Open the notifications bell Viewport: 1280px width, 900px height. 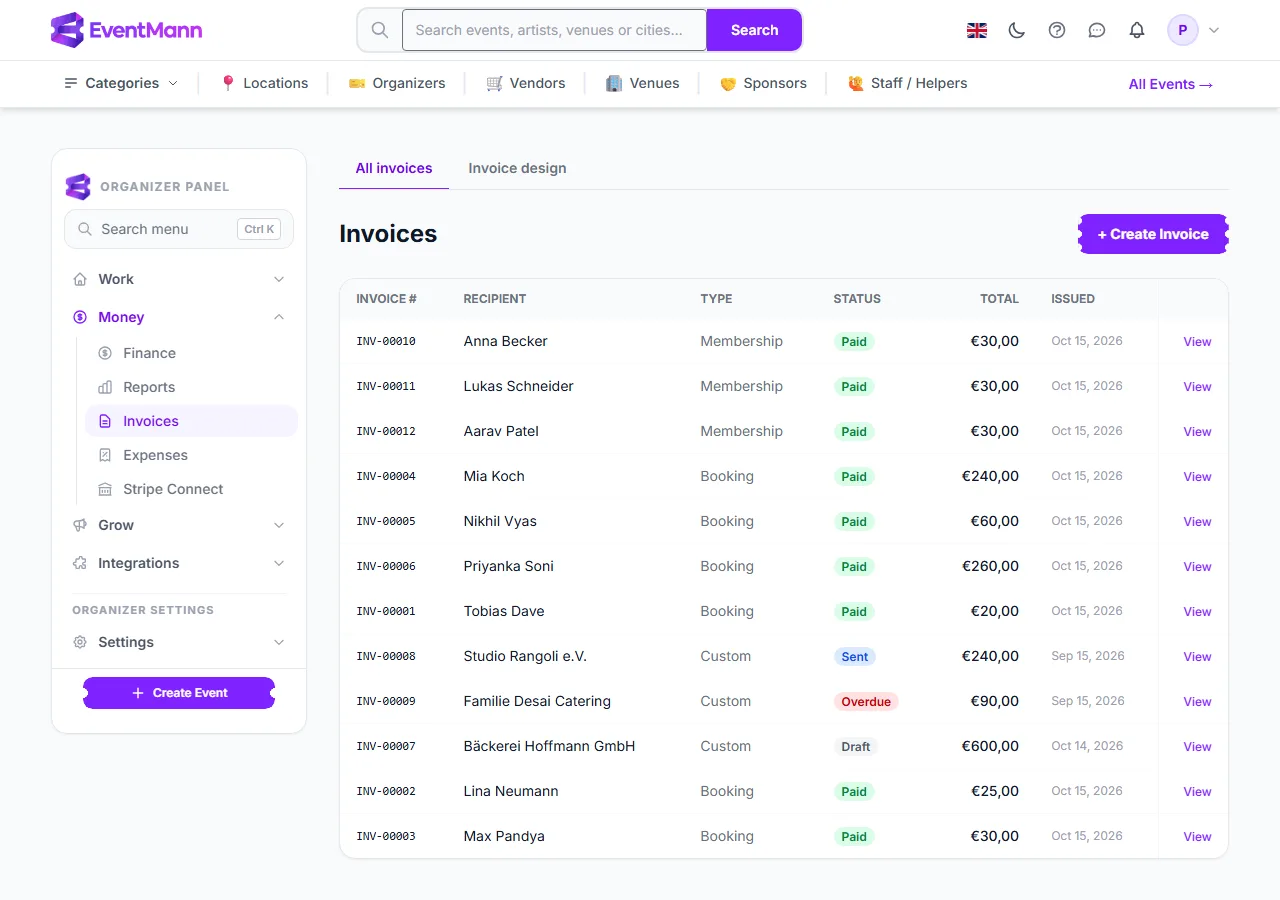[x=1137, y=30]
